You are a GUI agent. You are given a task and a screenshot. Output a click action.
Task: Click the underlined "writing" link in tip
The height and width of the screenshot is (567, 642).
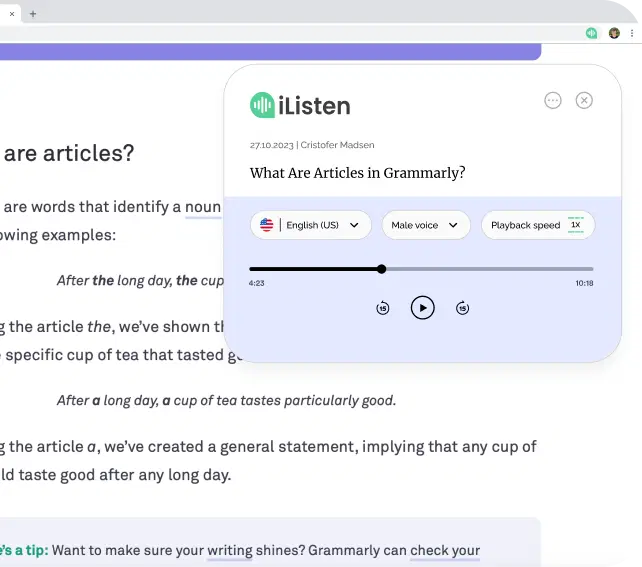(x=229, y=550)
